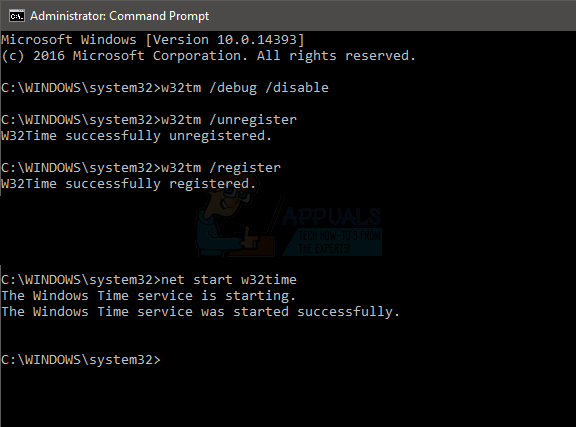This screenshot has height=427, width=576.
Task: Click blank console area below the last prompt
Action: [288, 399]
